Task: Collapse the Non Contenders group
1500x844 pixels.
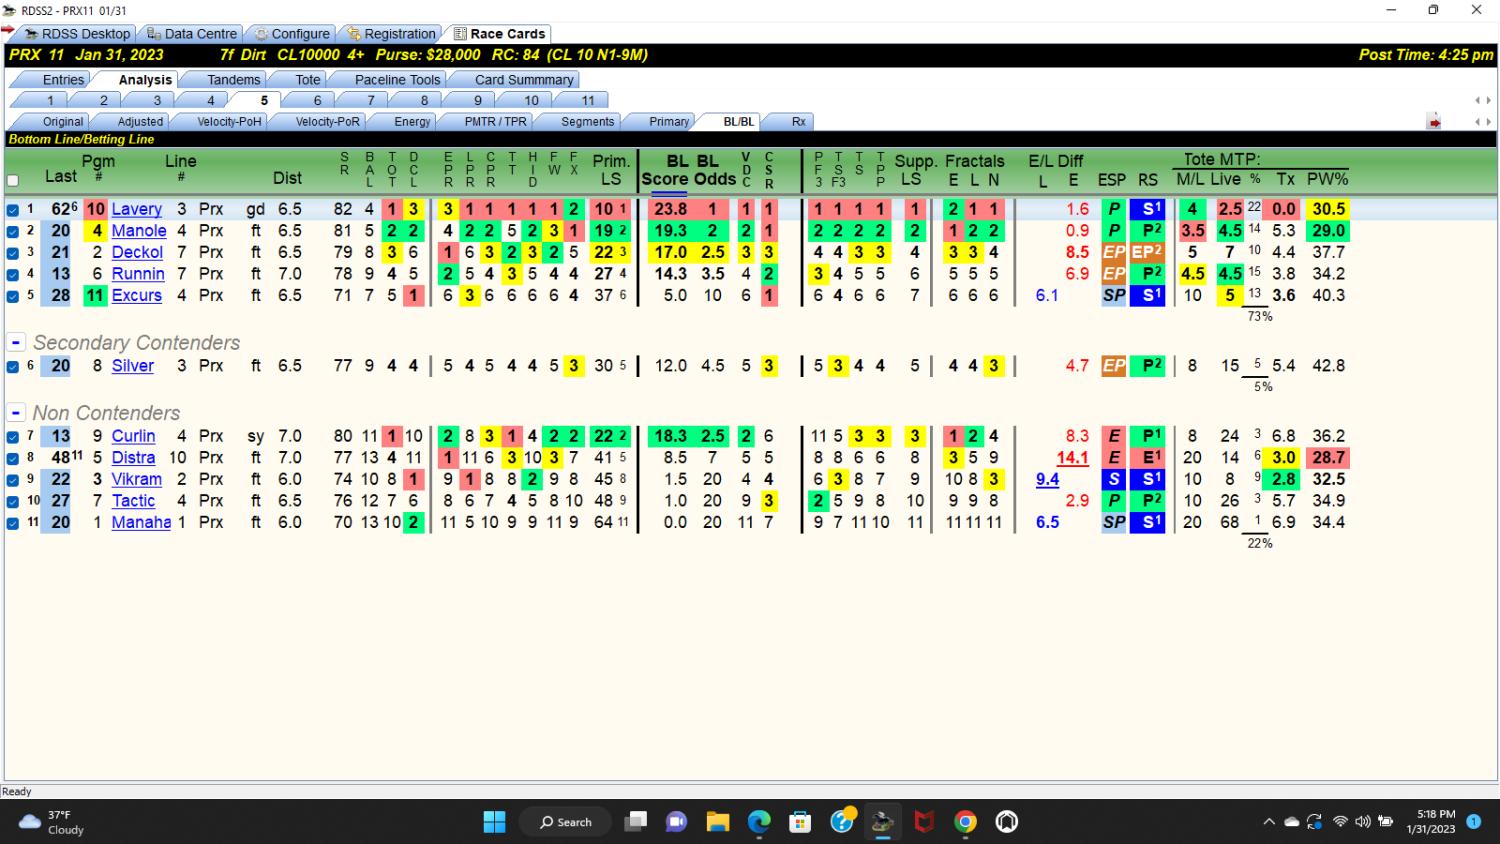Action: [x=16, y=412]
